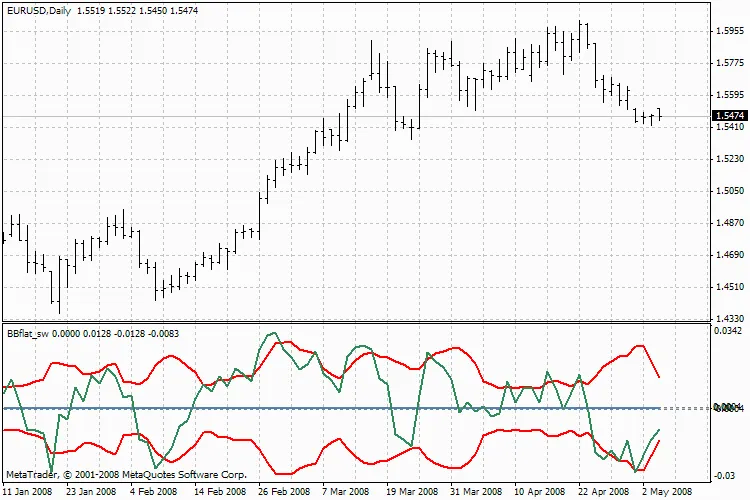This screenshot has width=750, height=500.
Task: Click the 14 Jan 2008 date label
Action: pos(28,491)
